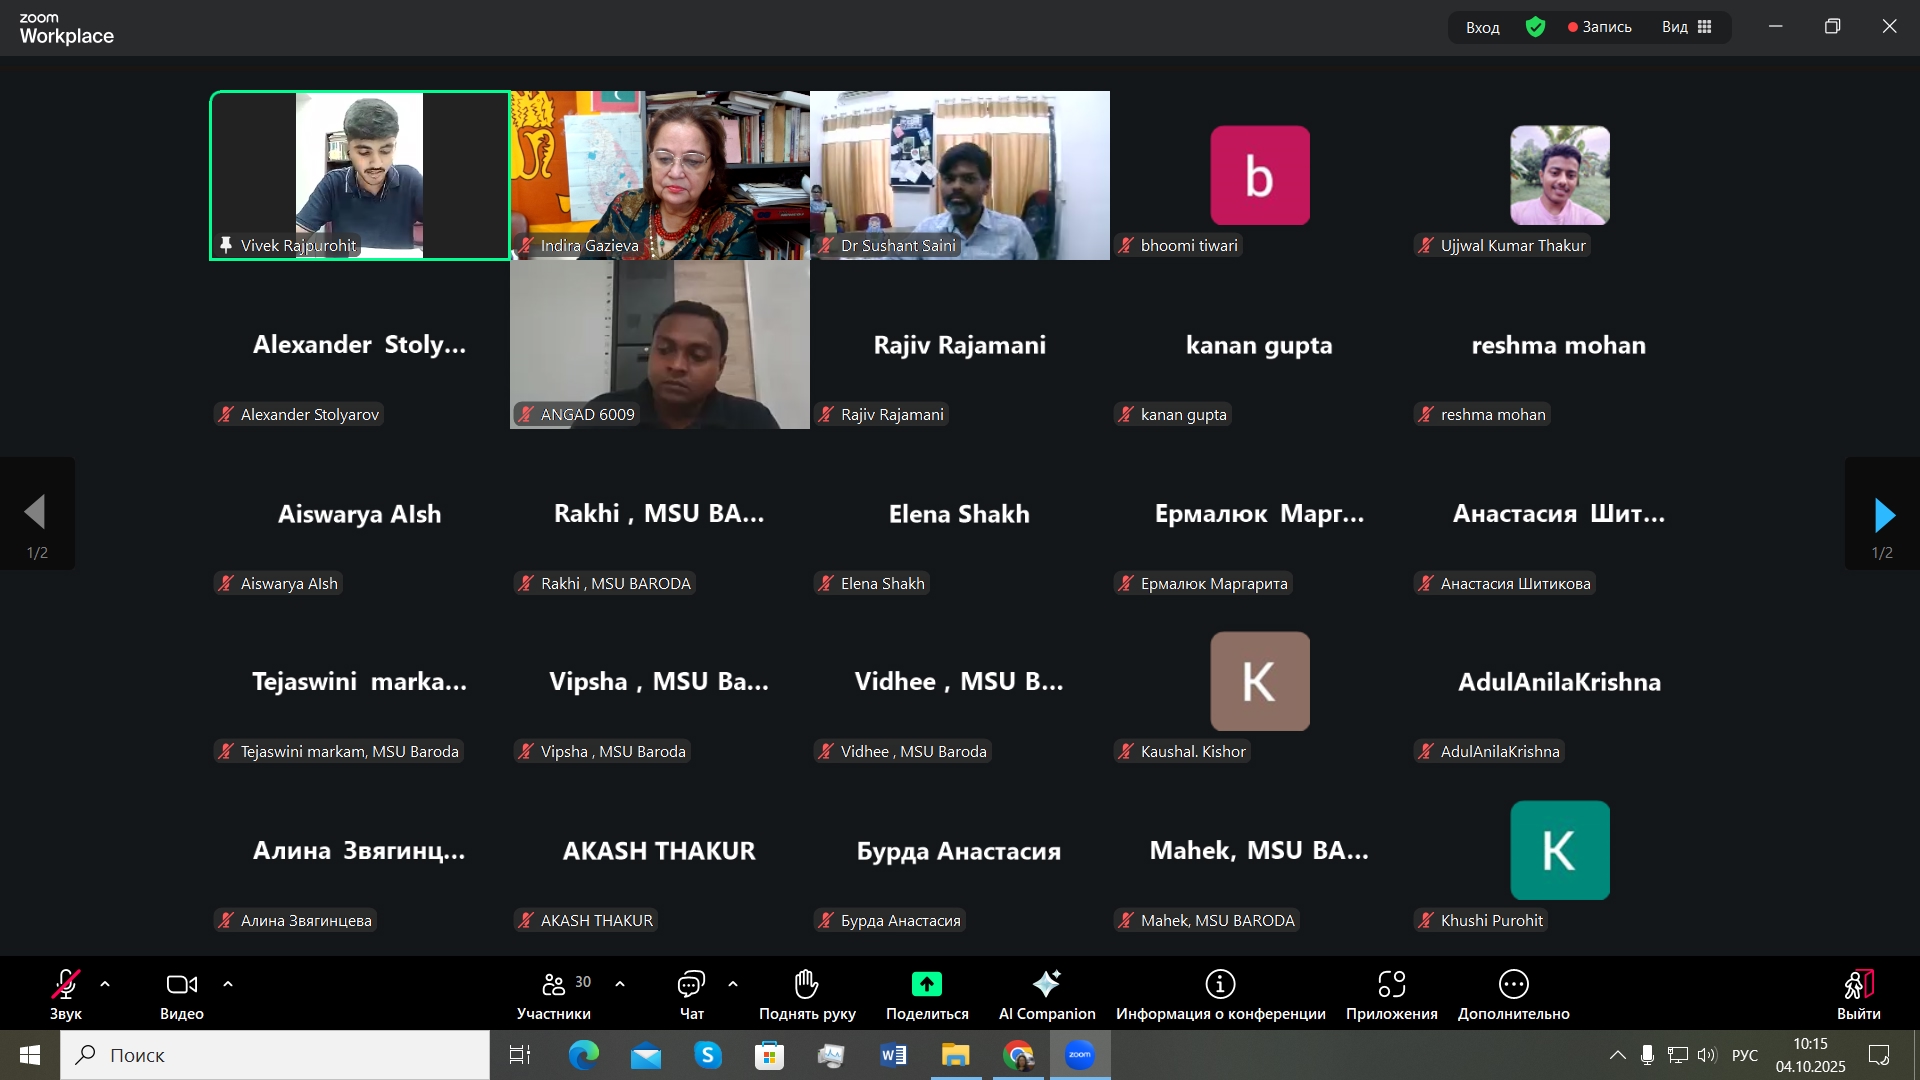Click the Вход sign-in item
The image size is (1920, 1080).
tap(1482, 27)
